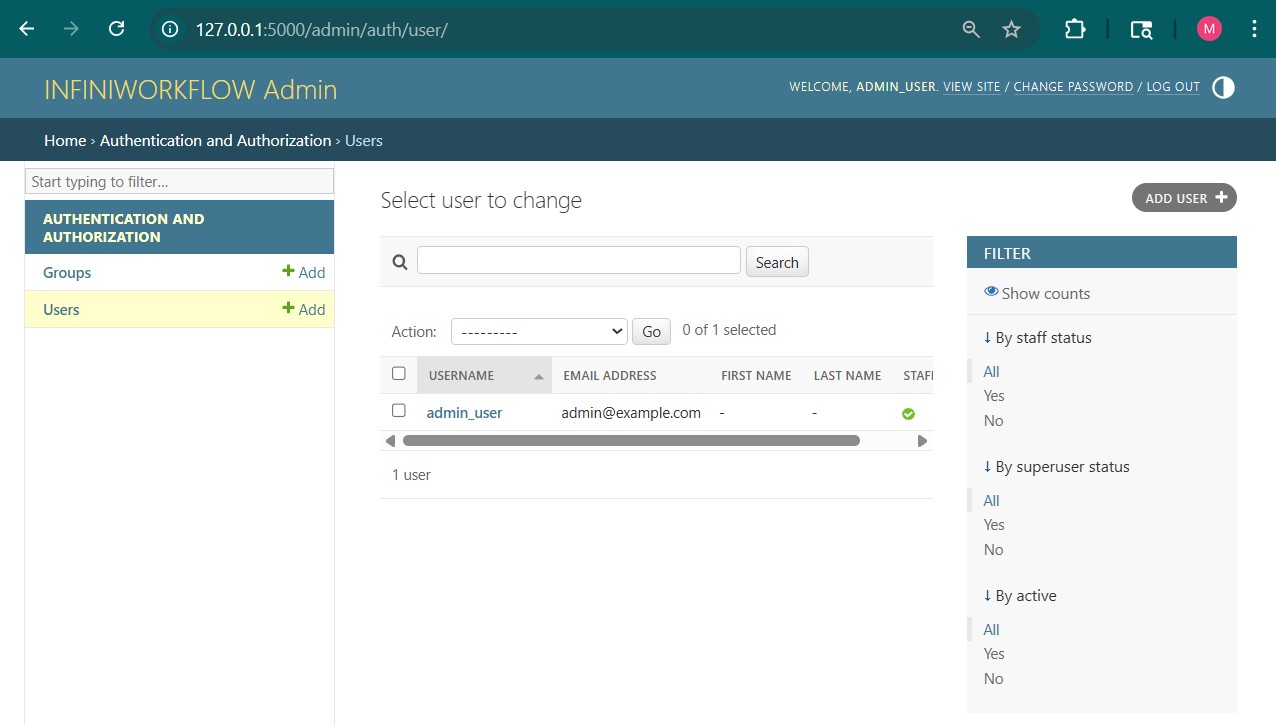This screenshot has width=1276, height=725.
Task: Open the admin_user username link
Action: (x=464, y=412)
